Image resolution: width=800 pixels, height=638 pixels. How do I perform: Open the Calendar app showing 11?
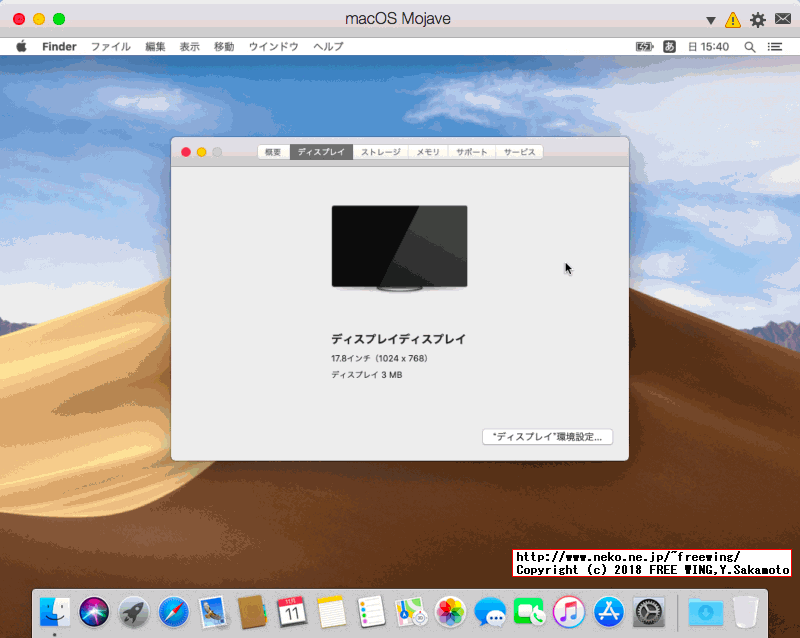[286, 615]
